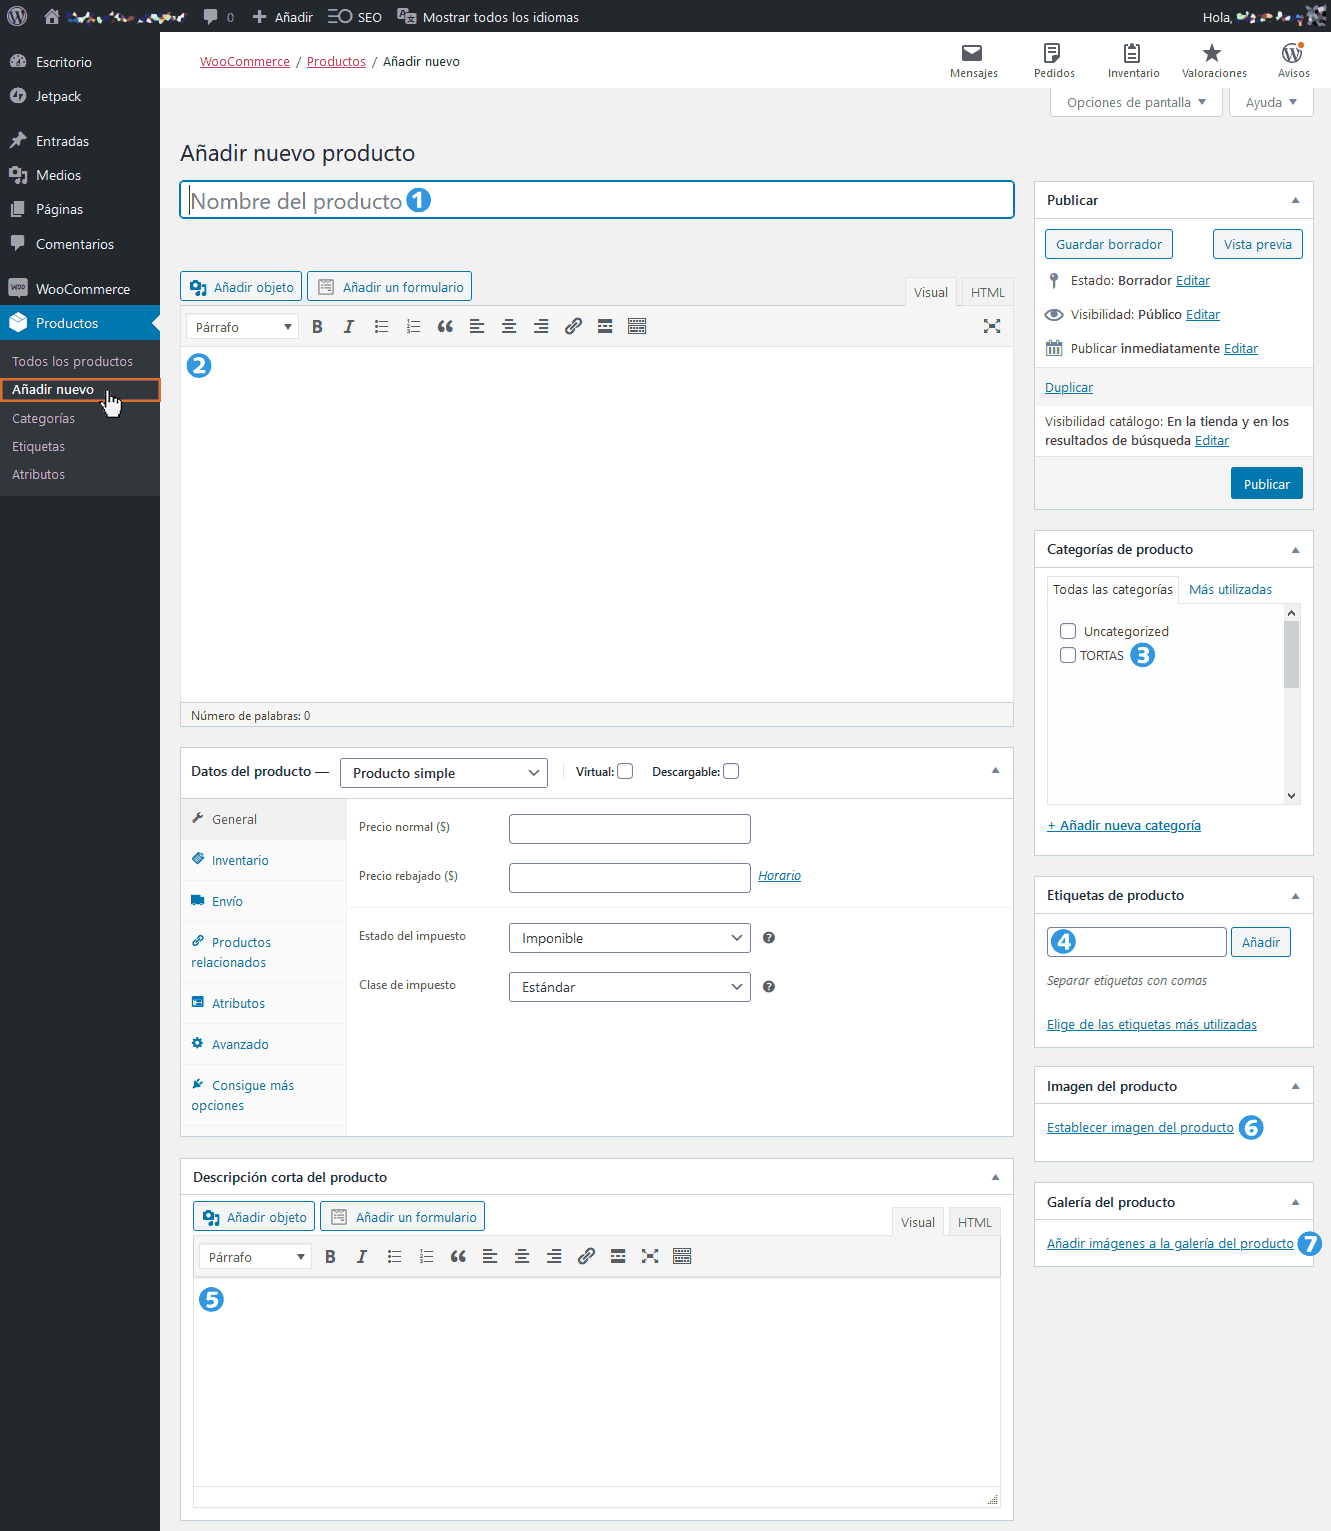This screenshot has width=1331, height=1531.
Task: Check the Uncategorized category checkbox
Action: pyautogui.click(x=1067, y=631)
